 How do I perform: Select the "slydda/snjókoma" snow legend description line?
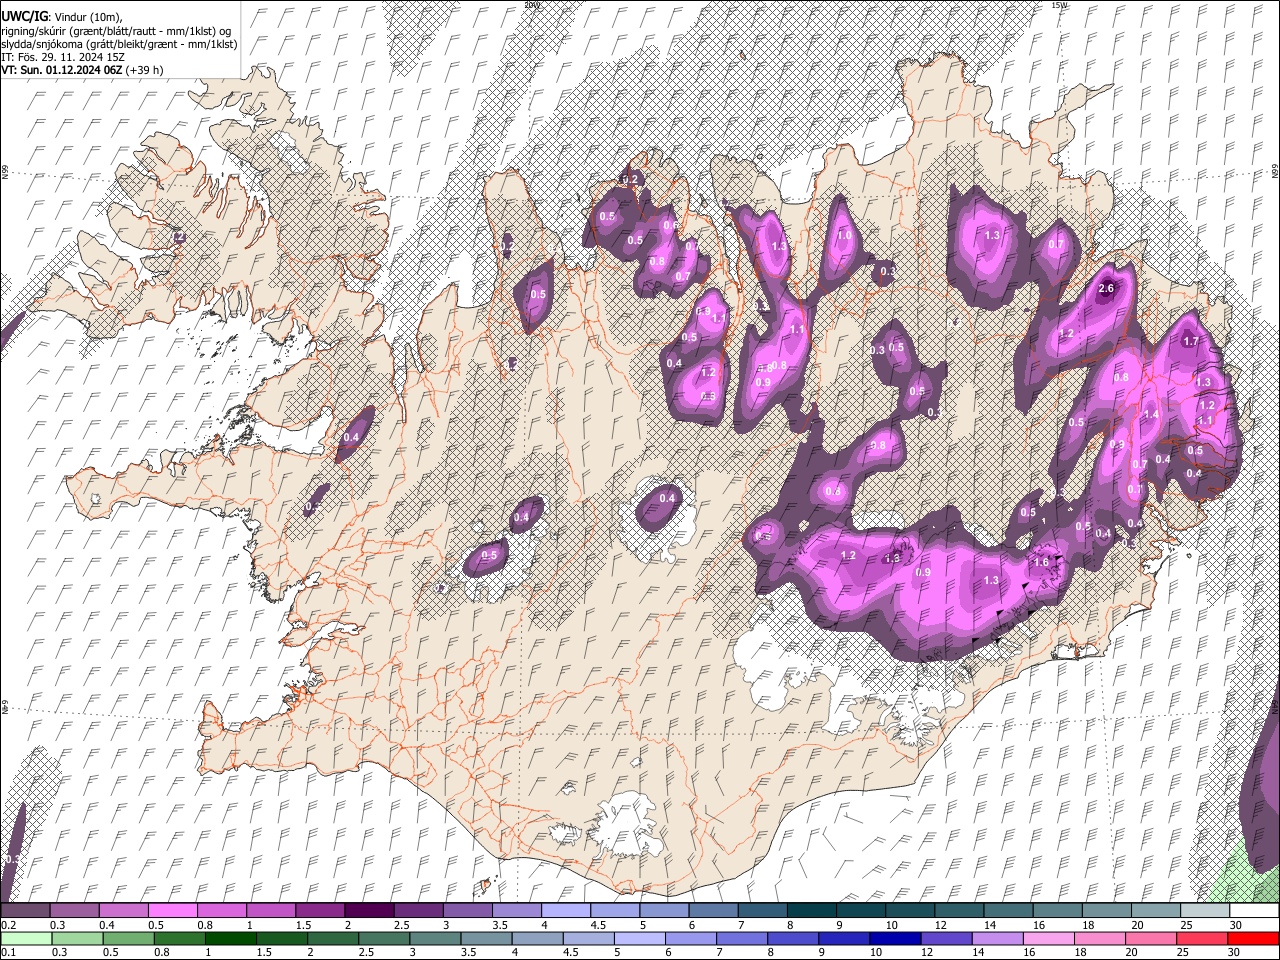[x=119, y=44]
